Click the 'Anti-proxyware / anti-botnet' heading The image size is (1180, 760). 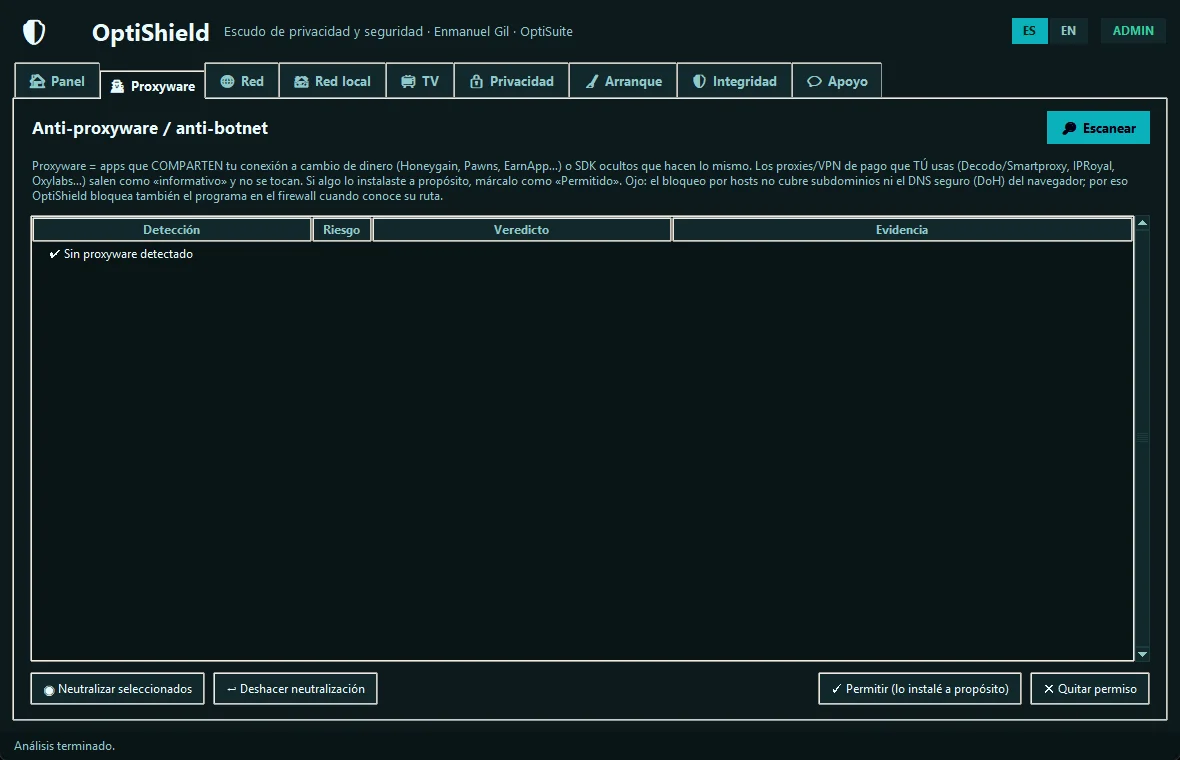click(150, 128)
